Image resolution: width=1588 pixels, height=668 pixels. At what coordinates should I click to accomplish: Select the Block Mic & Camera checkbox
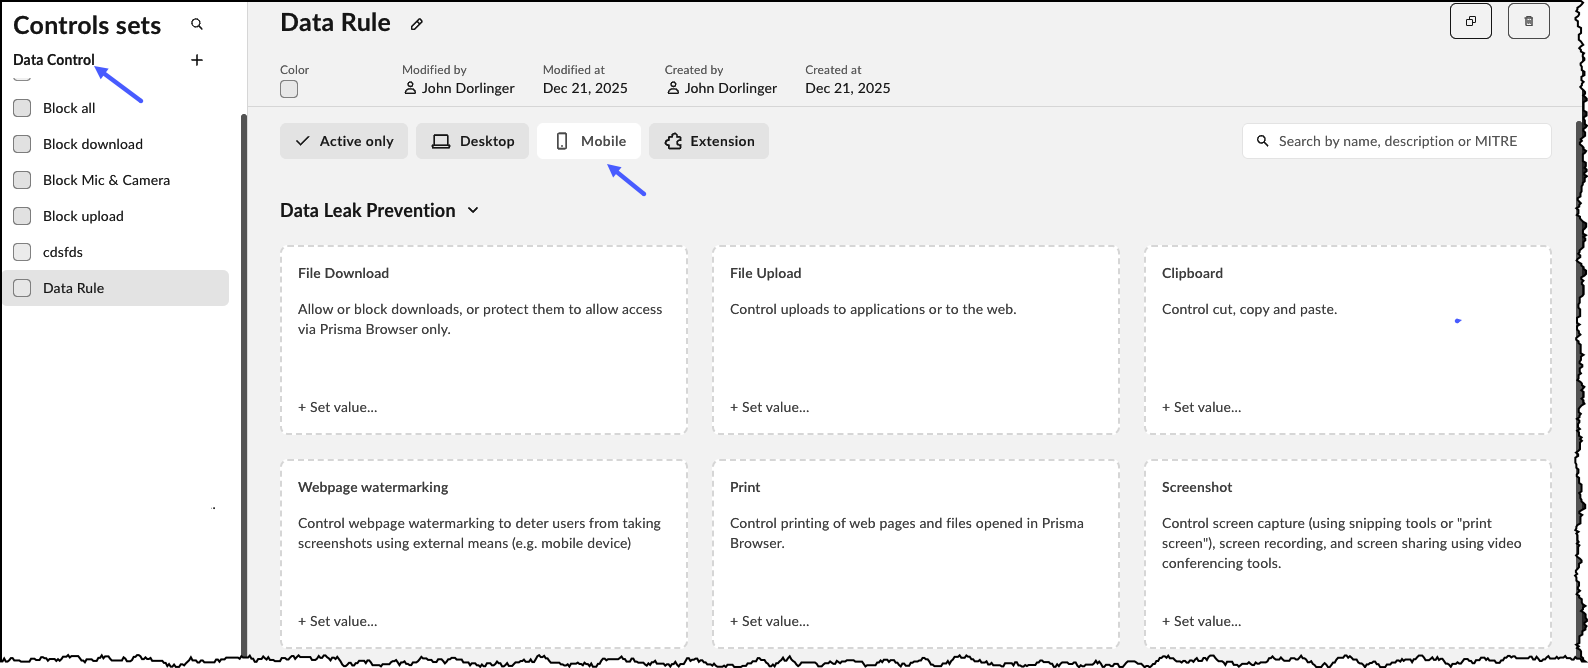point(22,180)
